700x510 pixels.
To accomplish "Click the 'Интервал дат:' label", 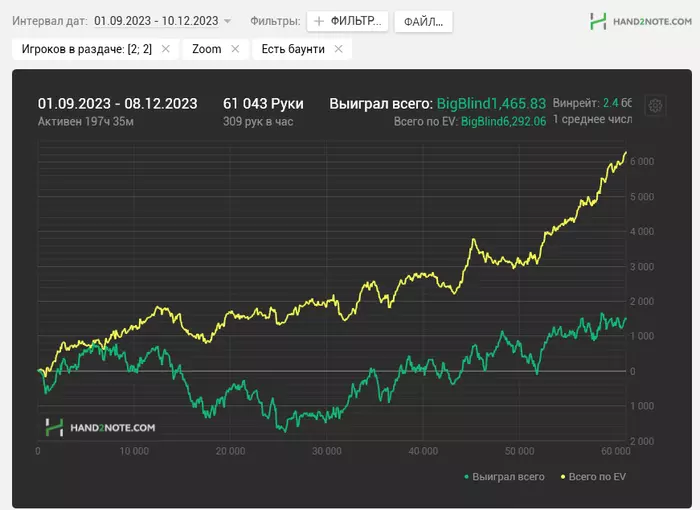I will pyautogui.click(x=50, y=21).
